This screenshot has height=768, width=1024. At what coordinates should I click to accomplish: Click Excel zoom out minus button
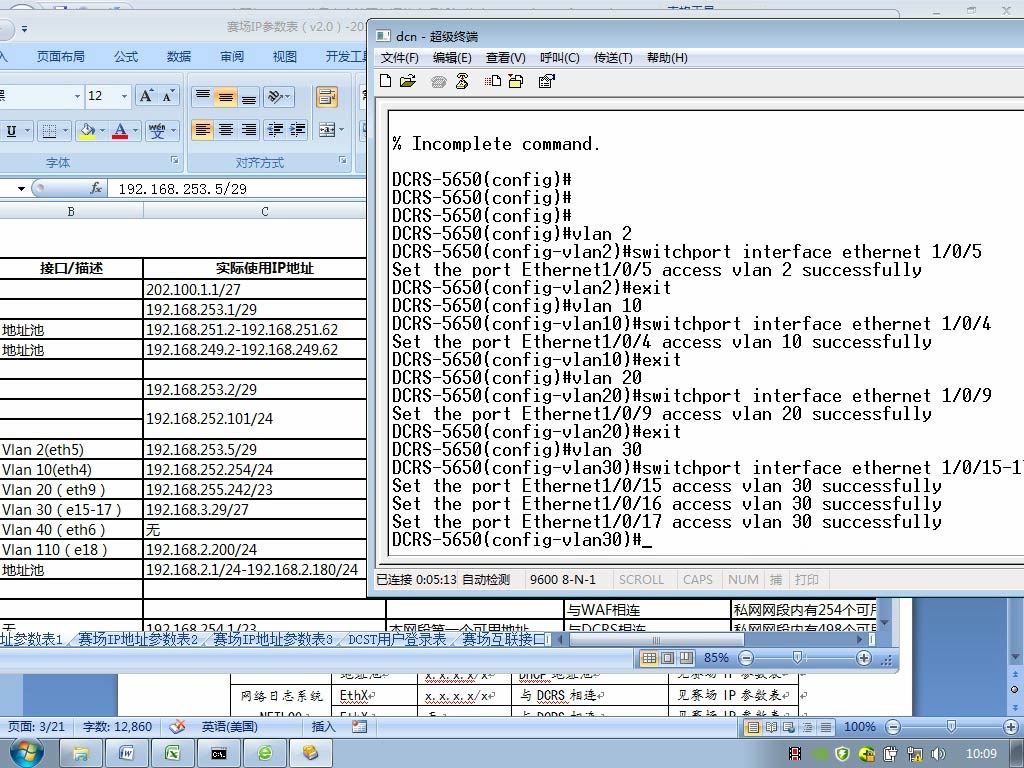tap(746, 658)
